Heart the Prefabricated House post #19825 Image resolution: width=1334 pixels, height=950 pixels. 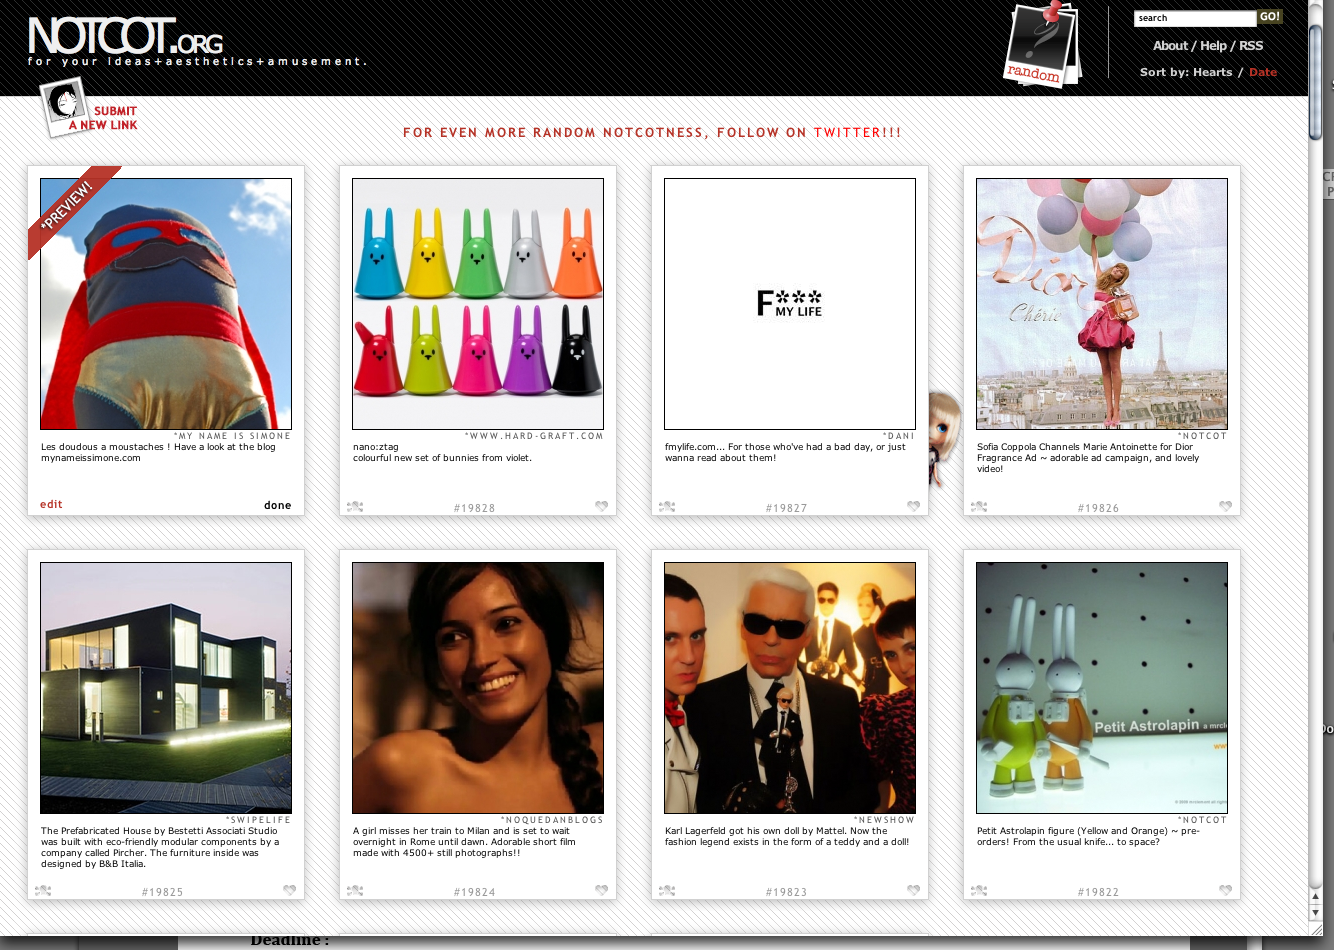point(289,890)
